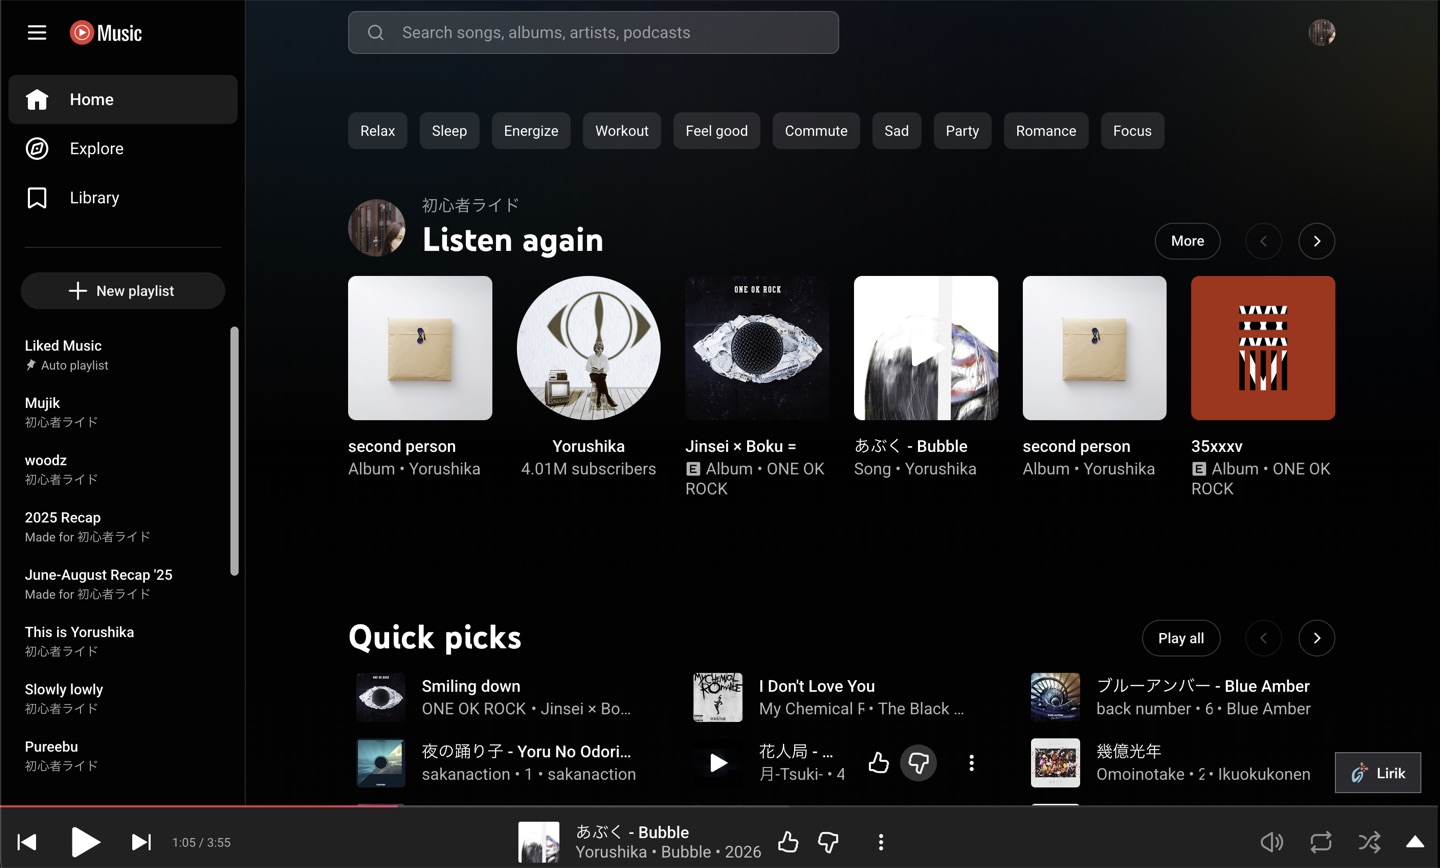Toggle shuffle mode
1440x868 pixels.
pyautogui.click(x=1370, y=842)
